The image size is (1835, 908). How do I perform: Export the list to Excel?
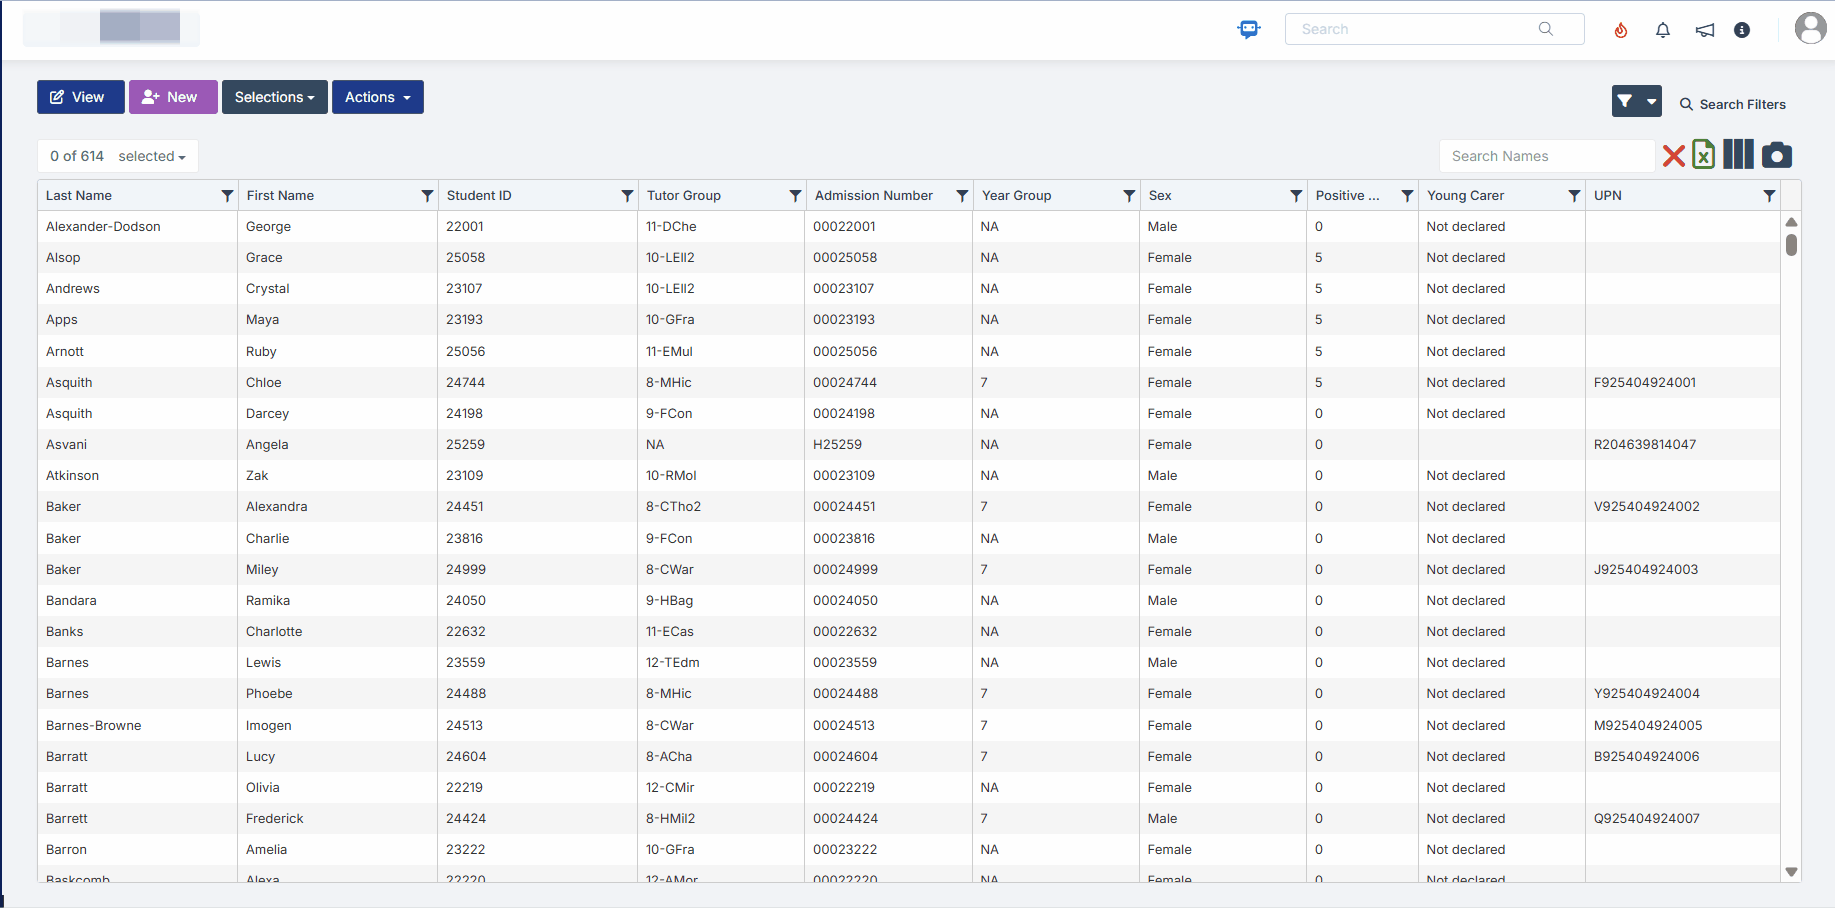tap(1704, 154)
